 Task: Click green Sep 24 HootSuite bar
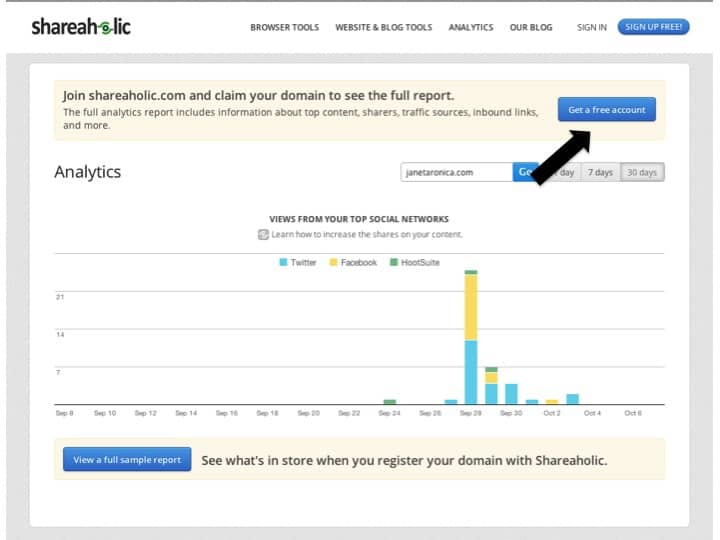point(389,402)
